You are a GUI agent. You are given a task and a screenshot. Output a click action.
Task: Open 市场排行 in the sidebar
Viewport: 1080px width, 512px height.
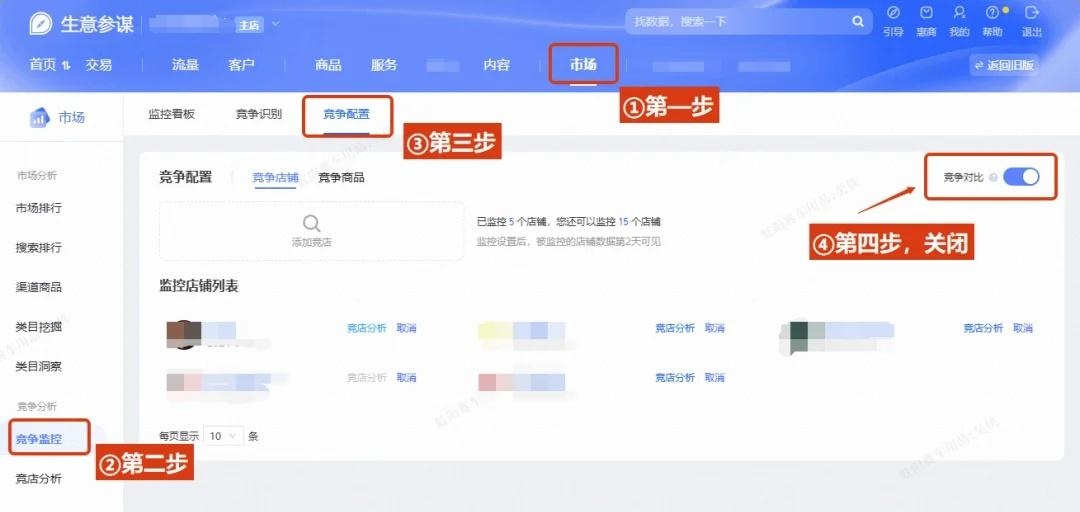[39, 208]
